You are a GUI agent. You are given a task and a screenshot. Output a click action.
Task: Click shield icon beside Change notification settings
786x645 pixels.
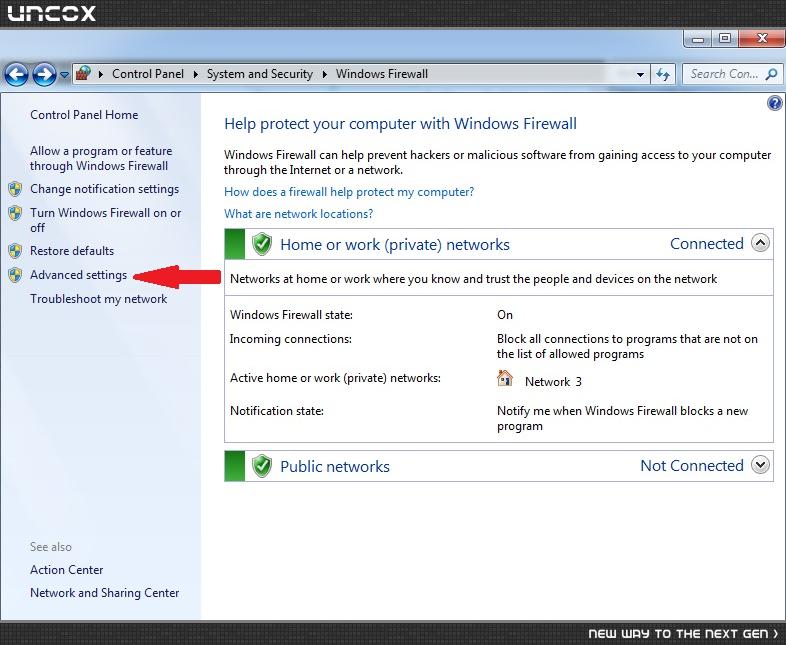tap(16, 189)
